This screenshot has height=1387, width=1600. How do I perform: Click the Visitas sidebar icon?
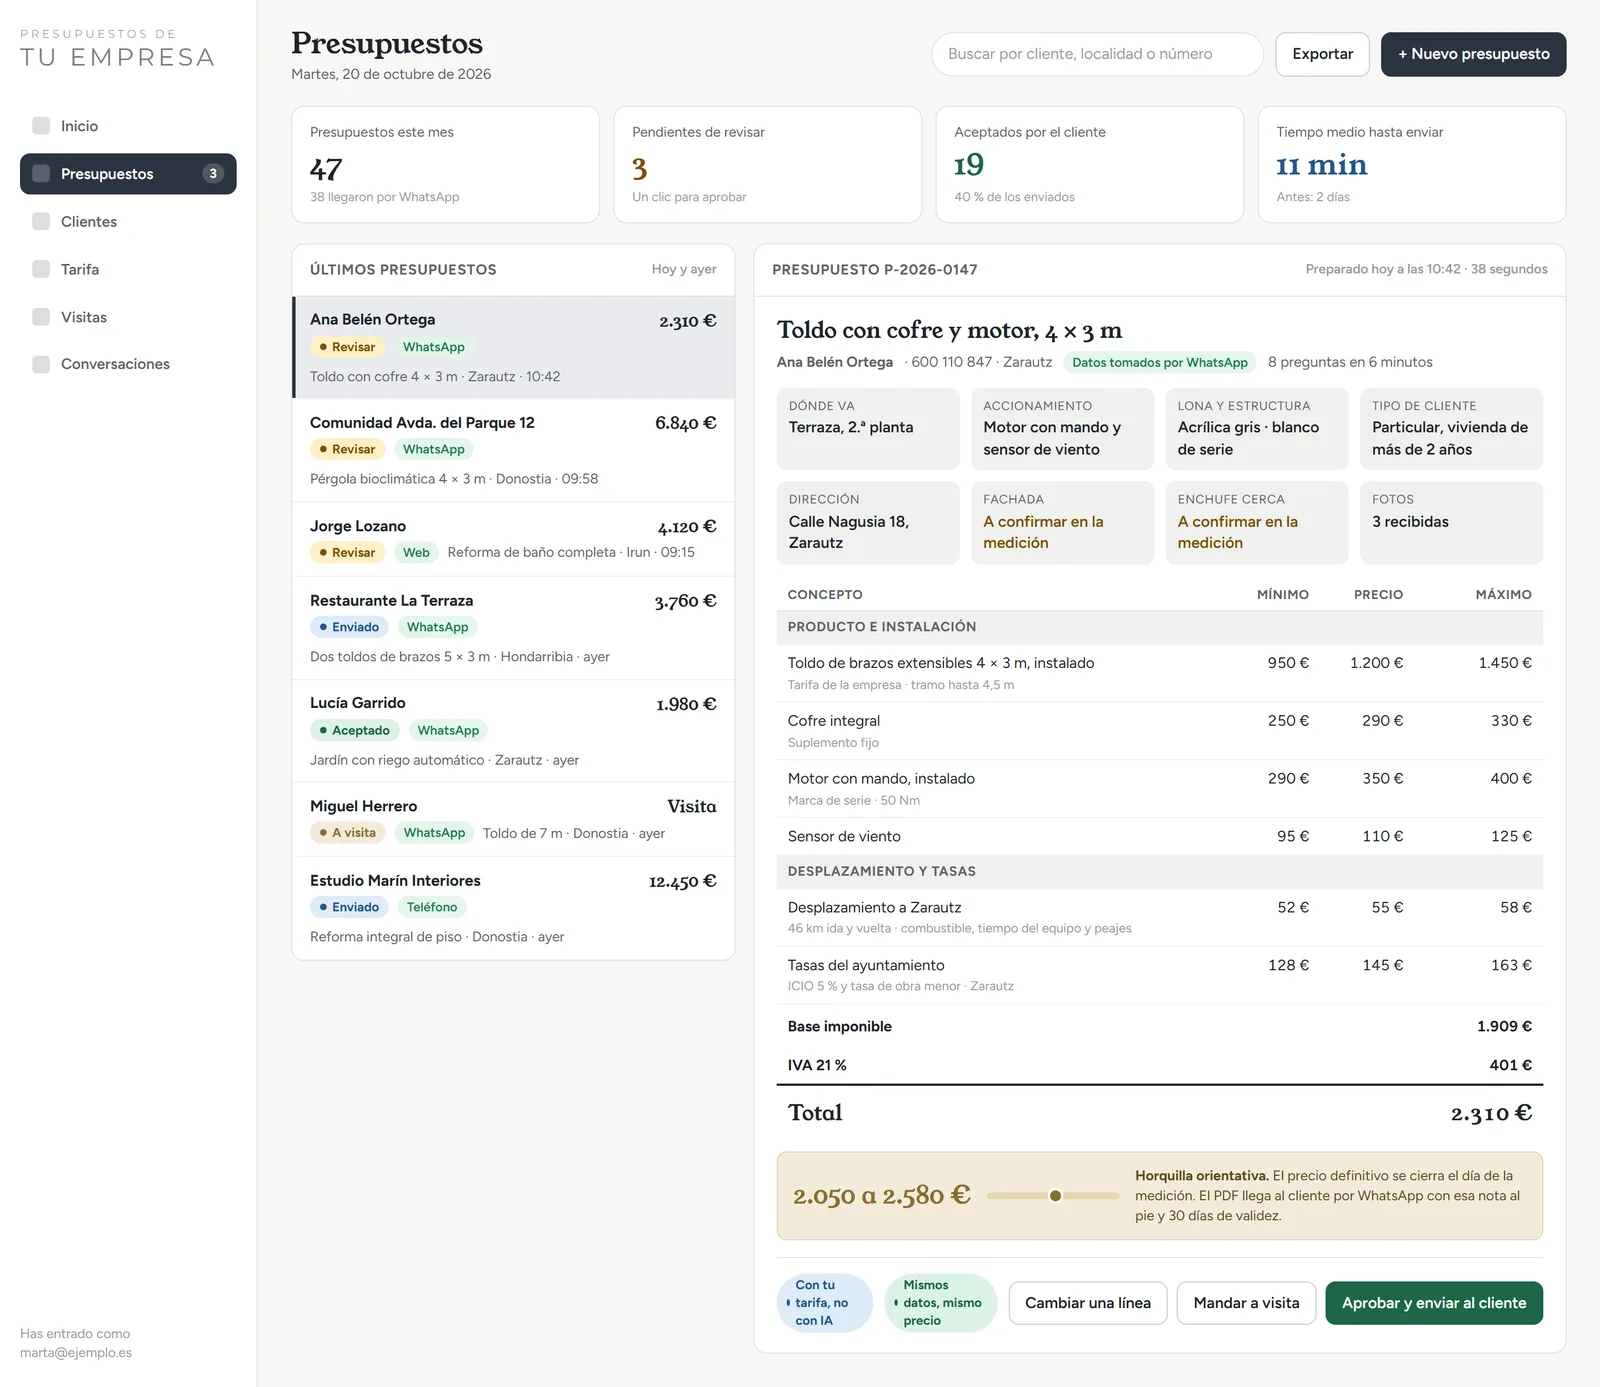(41, 317)
